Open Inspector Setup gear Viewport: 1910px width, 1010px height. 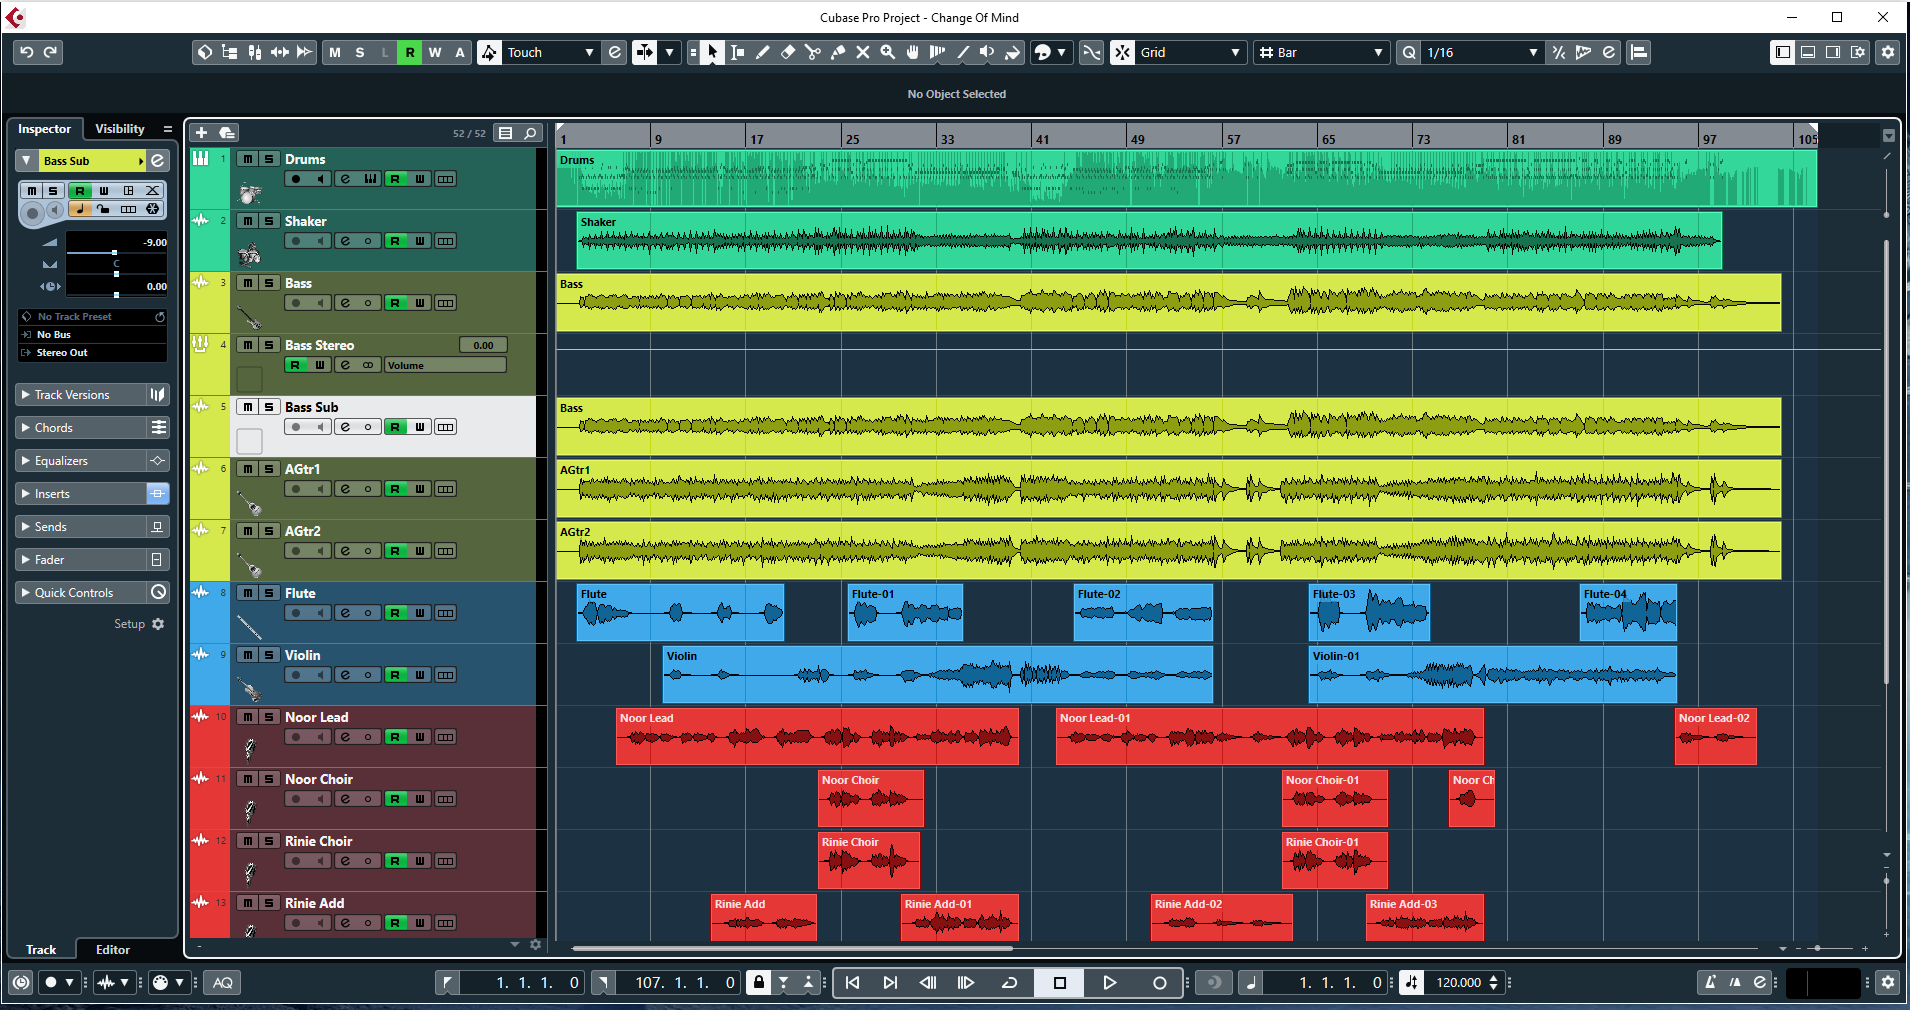tap(158, 624)
